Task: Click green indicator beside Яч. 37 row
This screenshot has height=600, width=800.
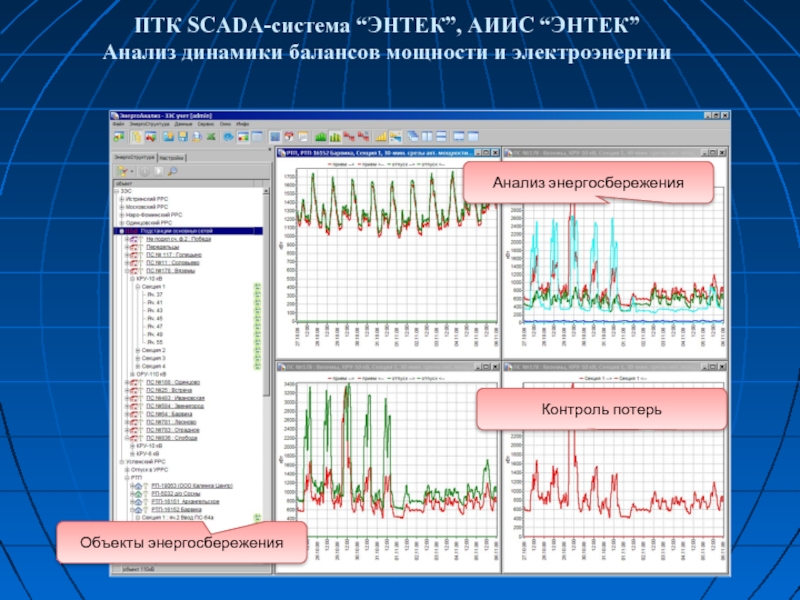Action: point(258,294)
